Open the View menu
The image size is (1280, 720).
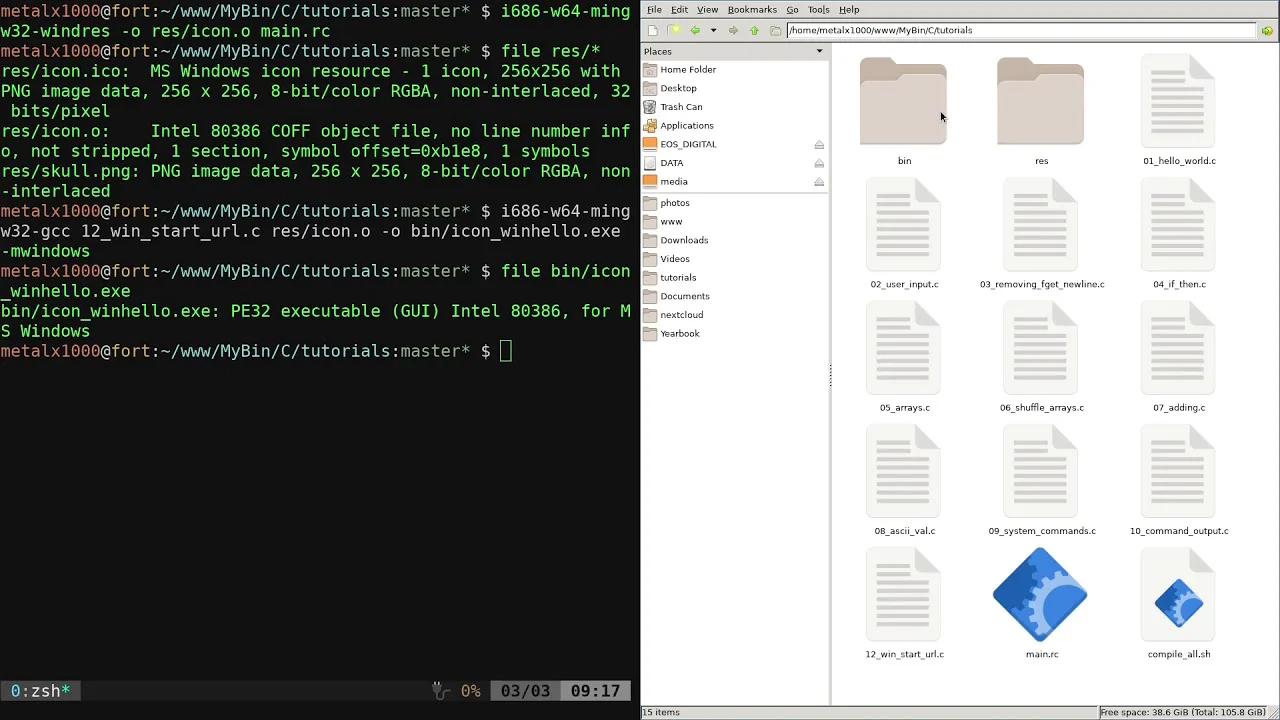pyautogui.click(x=707, y=10)
